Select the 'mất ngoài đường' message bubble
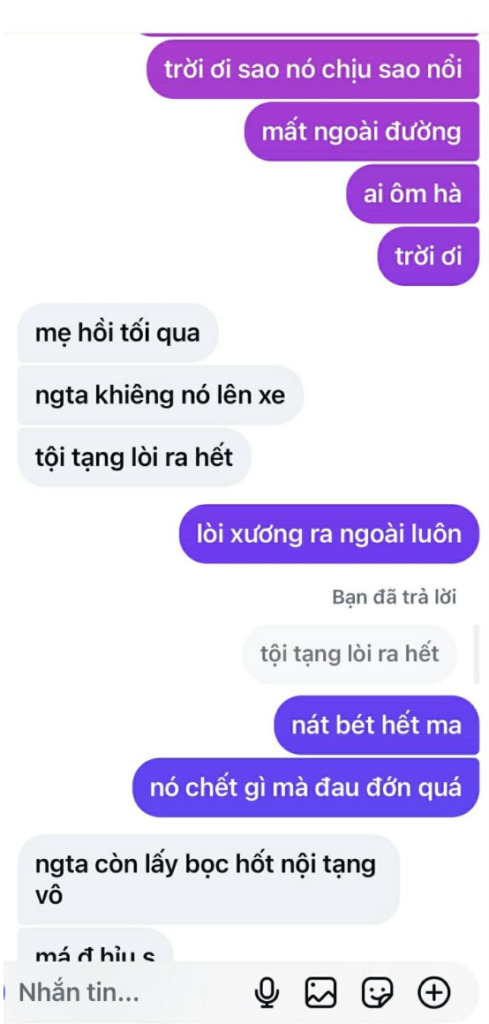This screenshot has width=489, height=1024. [362, 131]
